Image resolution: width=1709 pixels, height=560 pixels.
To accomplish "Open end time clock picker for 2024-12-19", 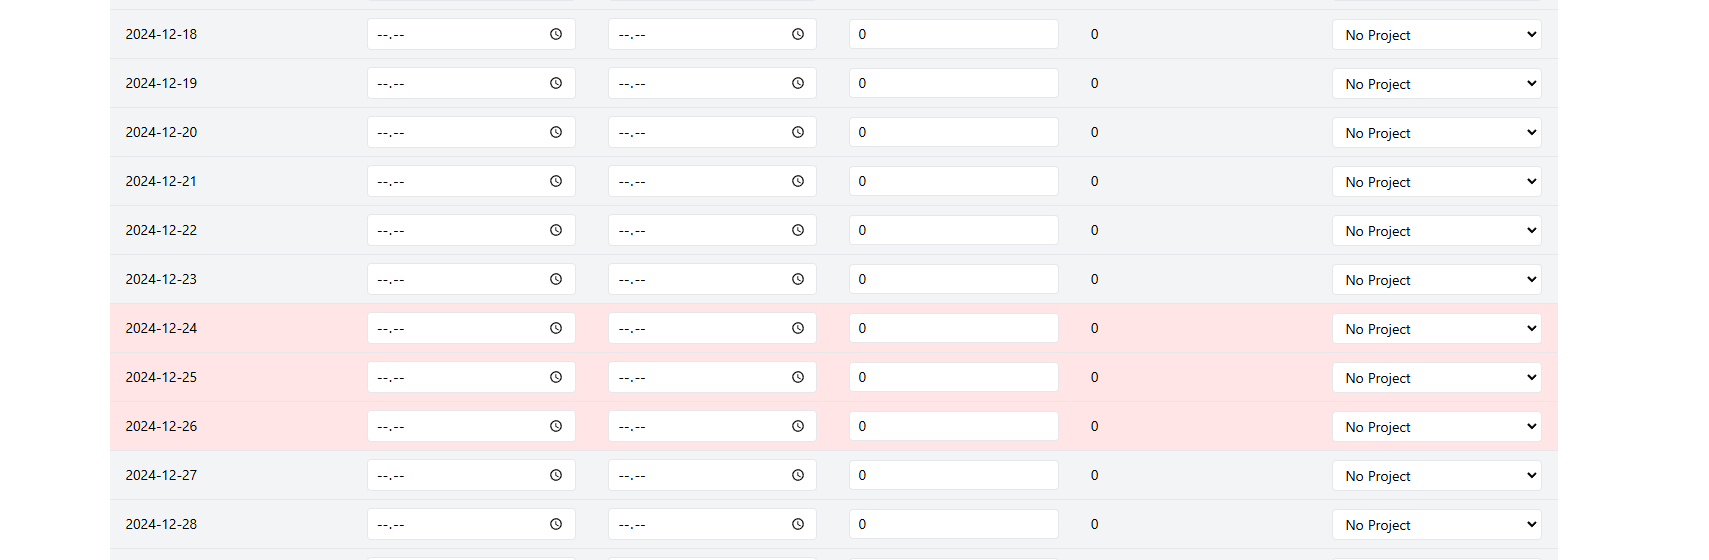I will click(x=798, y=83).
